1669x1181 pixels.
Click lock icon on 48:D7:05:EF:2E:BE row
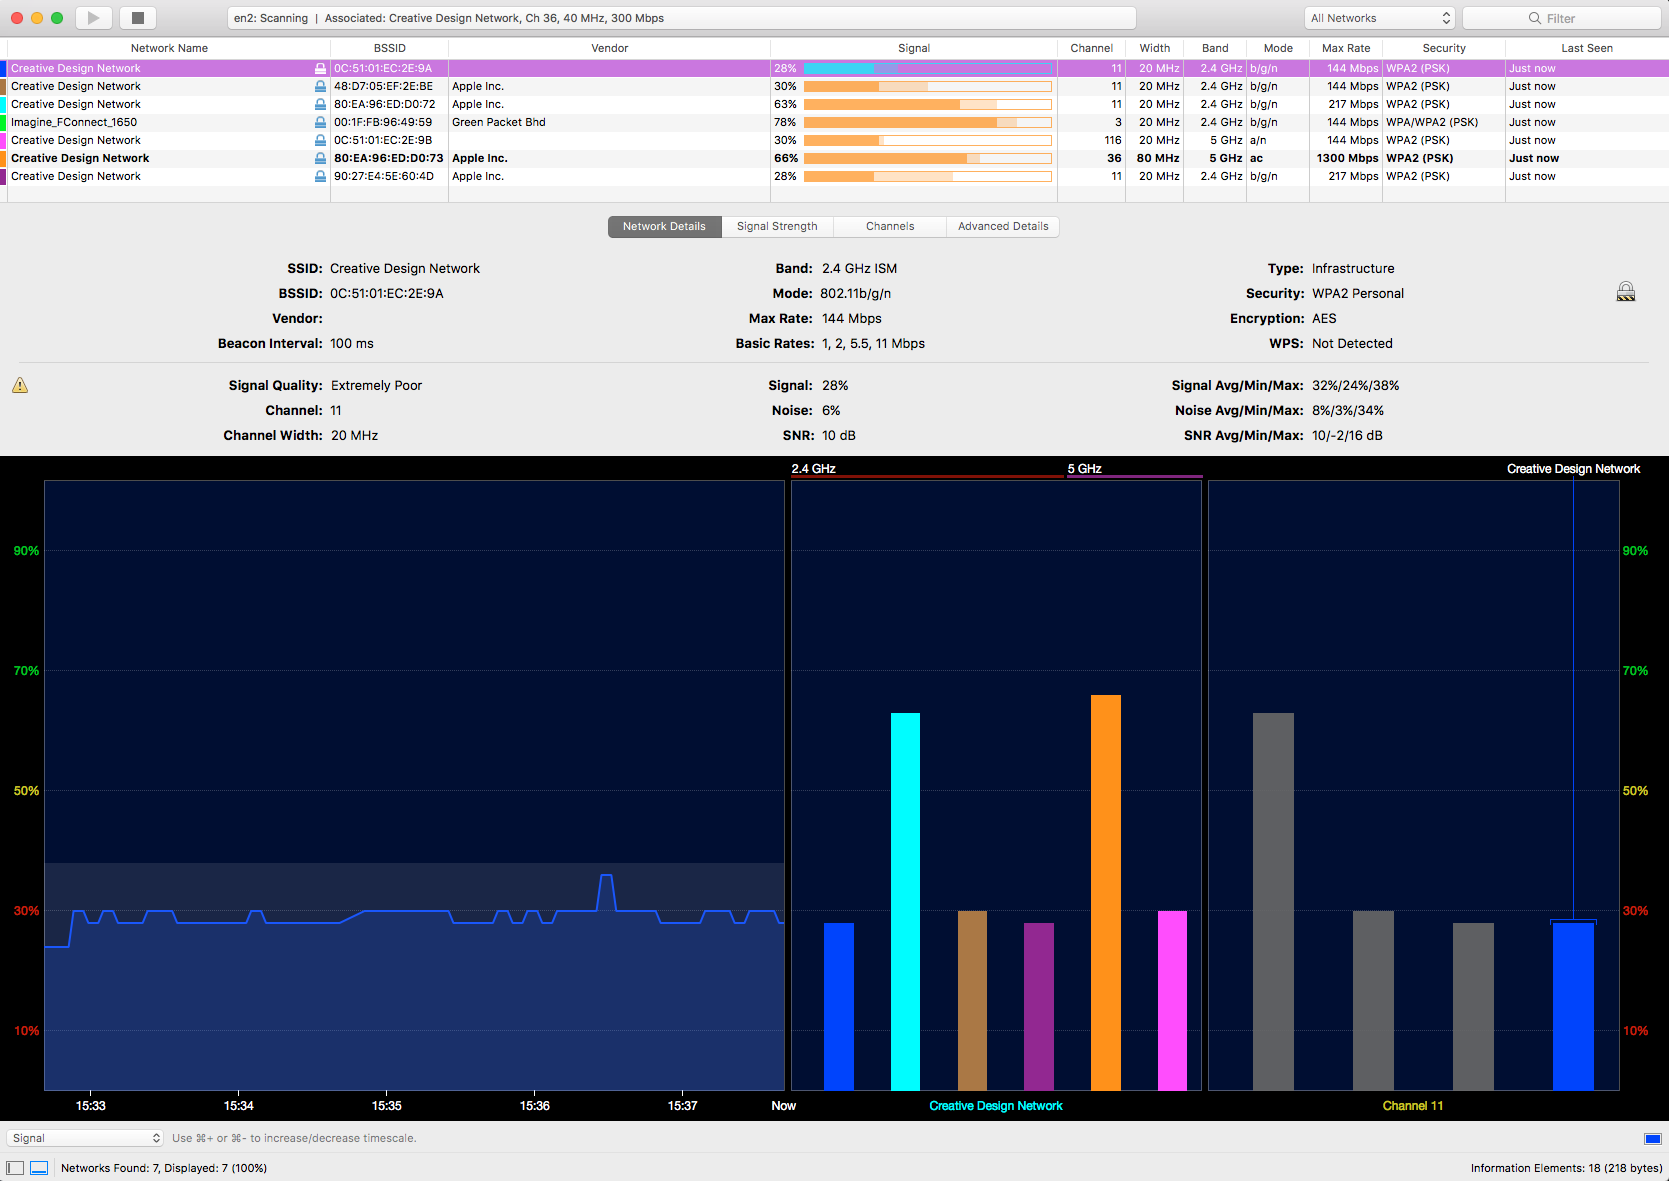(x=320, y=86)
